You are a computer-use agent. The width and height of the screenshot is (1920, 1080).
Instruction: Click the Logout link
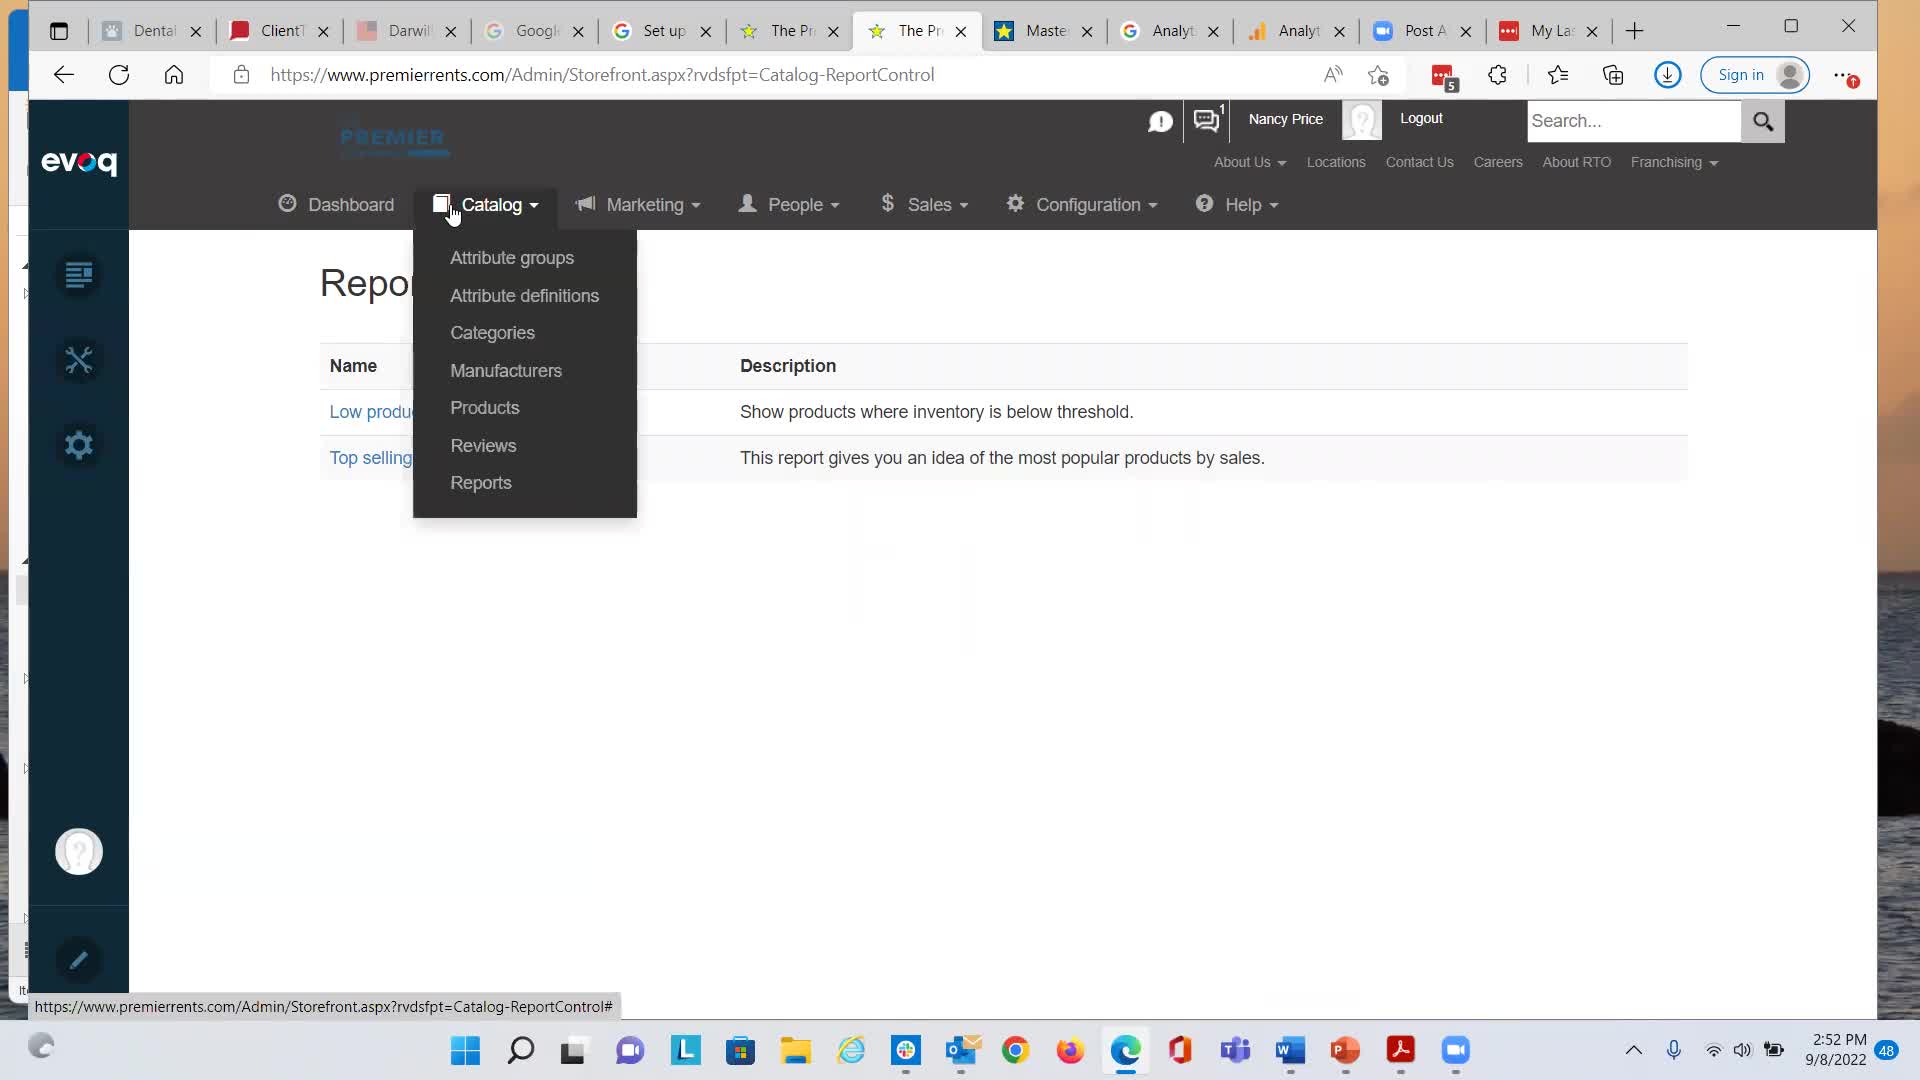point(1421,118)
